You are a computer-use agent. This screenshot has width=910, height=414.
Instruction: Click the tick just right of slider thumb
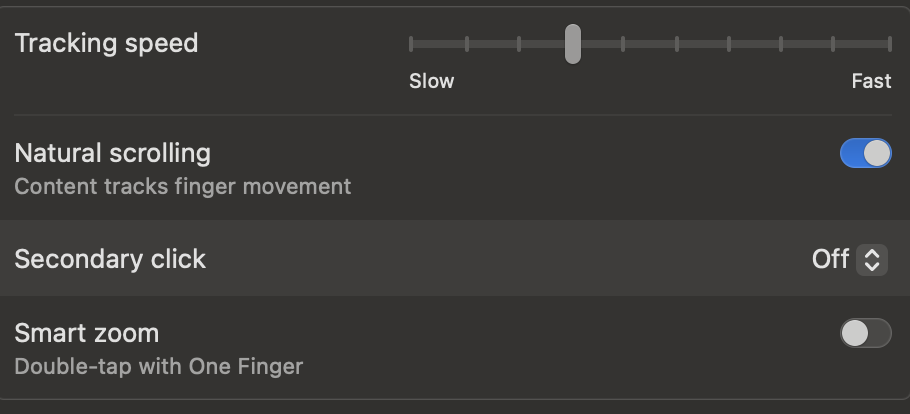pyautogui.click(x=623, y=44)
